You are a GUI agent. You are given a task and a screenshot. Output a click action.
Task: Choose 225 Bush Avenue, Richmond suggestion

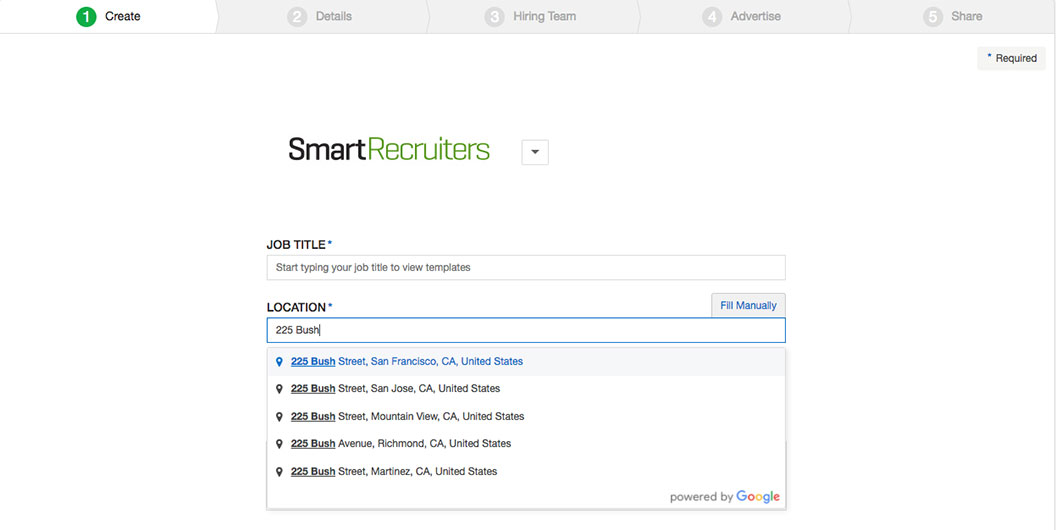[400, 444]
